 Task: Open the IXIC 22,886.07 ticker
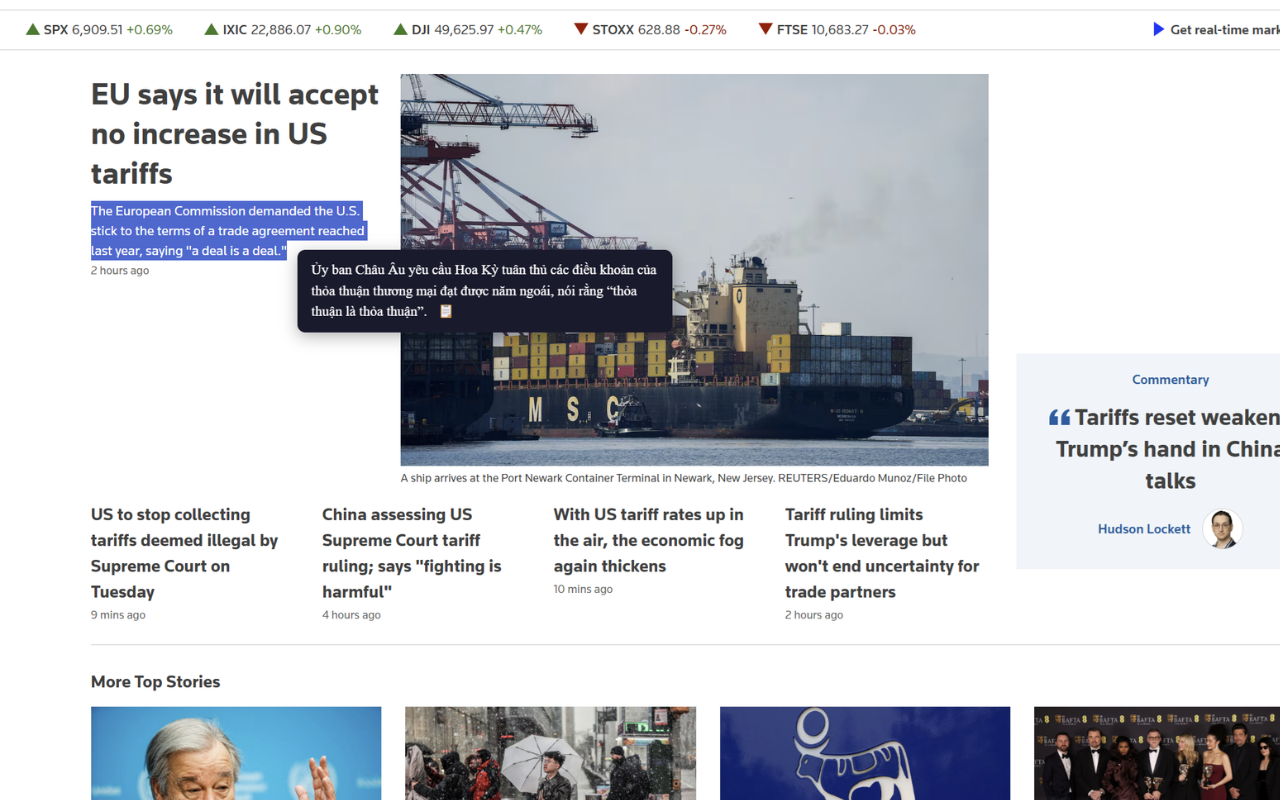tap(283, 30)
